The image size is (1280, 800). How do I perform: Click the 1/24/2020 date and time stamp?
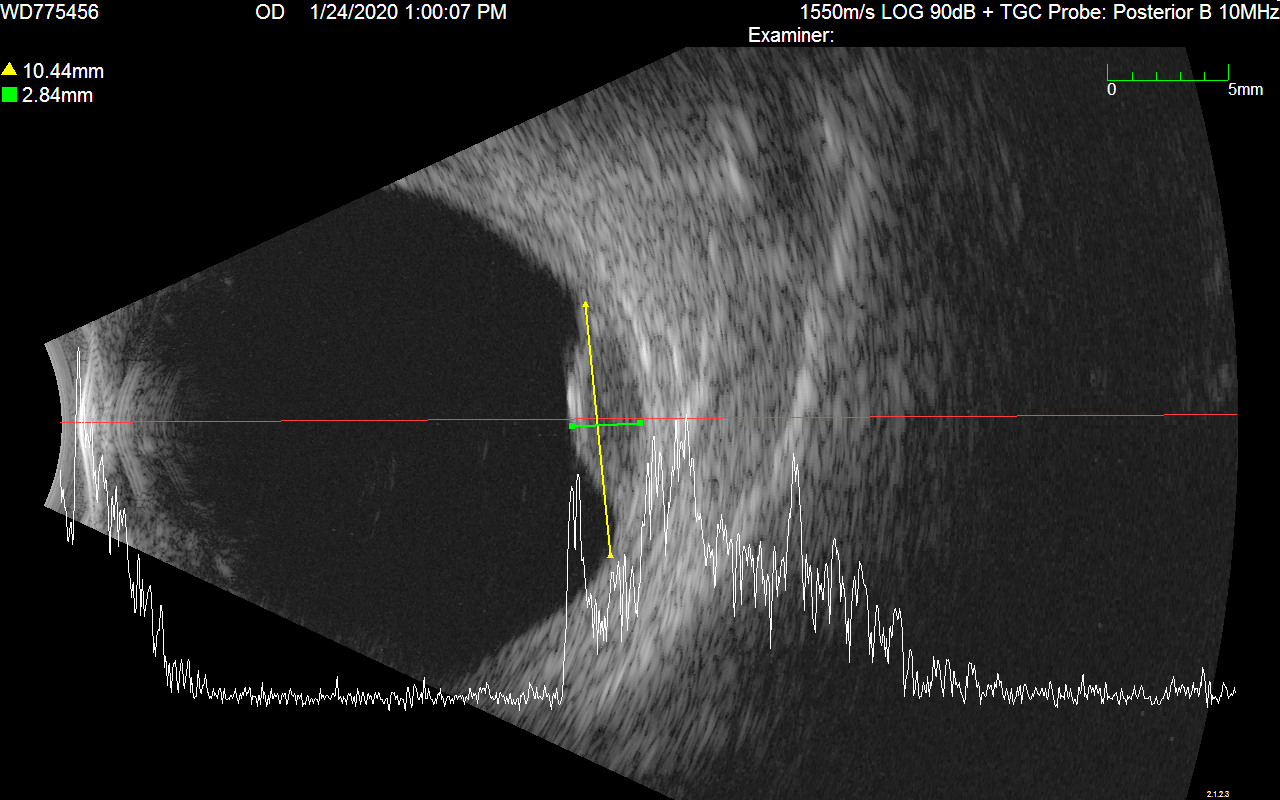tap(408, 12)
